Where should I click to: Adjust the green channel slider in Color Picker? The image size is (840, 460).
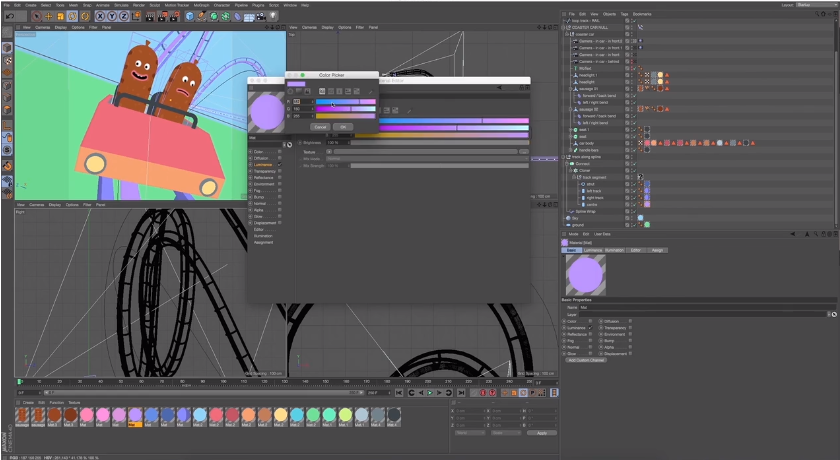coord(346,109)
